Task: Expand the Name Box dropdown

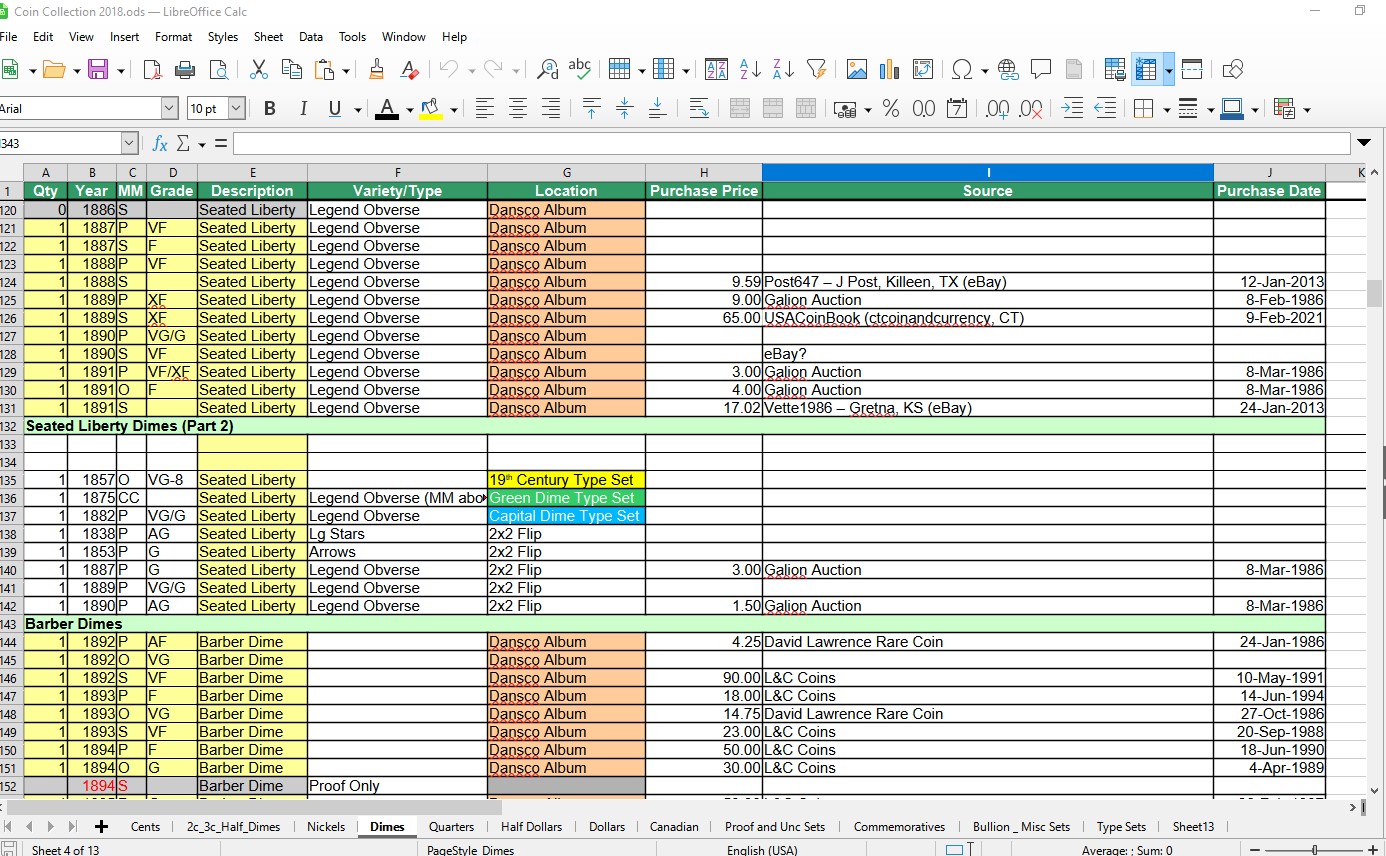Action: tap(129, 143)
